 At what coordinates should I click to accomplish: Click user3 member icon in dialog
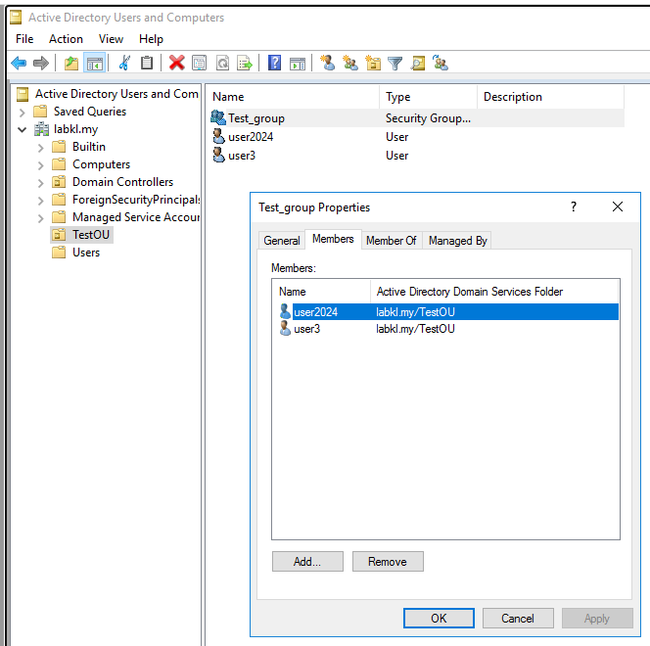285,328
